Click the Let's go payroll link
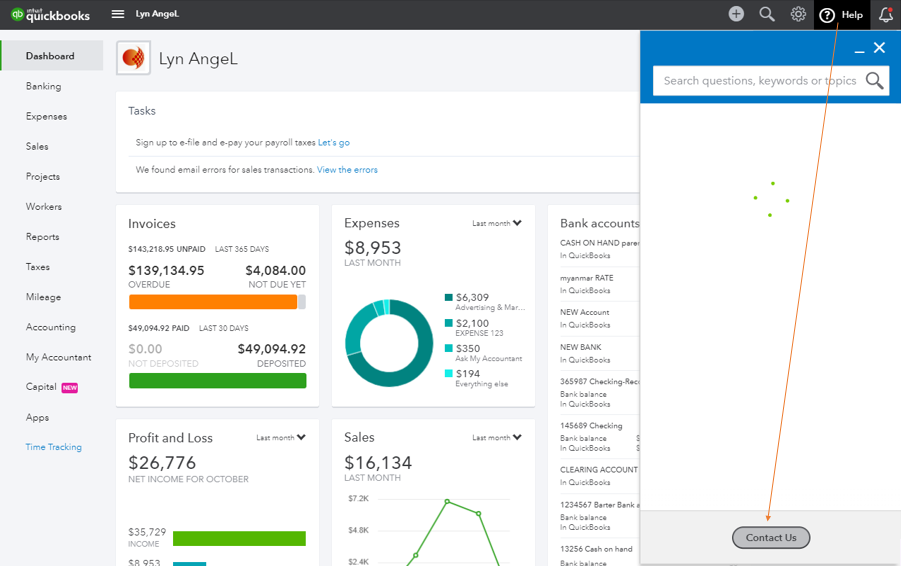The image size is (901, 566). 334,143
